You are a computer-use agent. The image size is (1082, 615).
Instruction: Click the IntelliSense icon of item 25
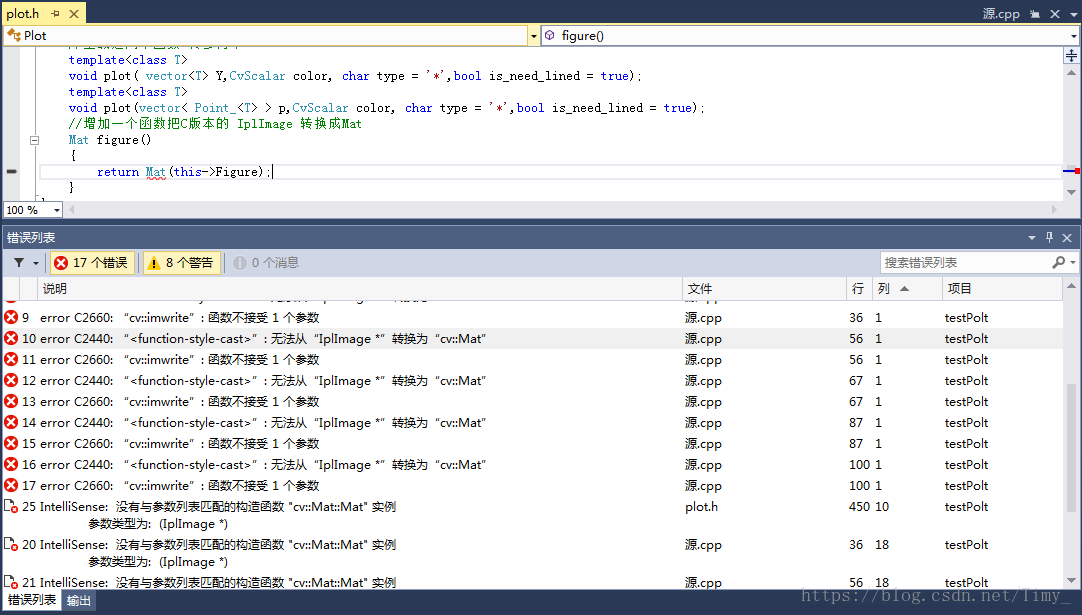point(11,507)
